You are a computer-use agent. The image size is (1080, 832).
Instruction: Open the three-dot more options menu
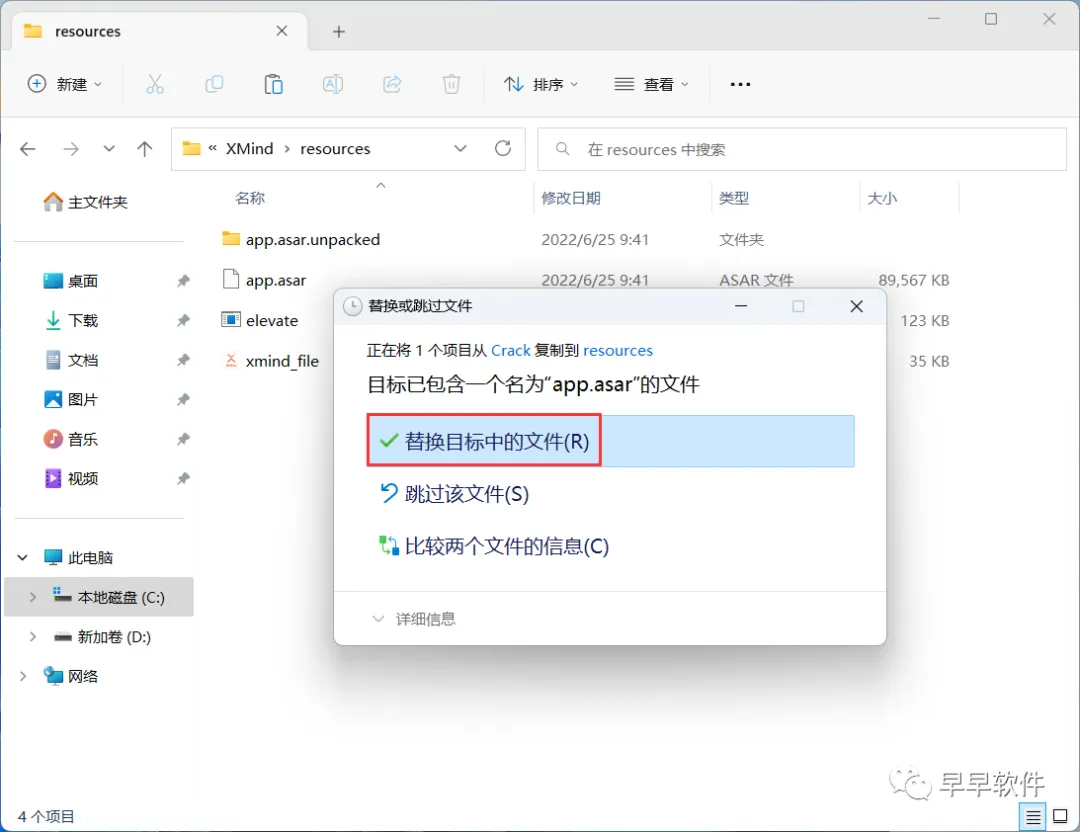point(740,85)
